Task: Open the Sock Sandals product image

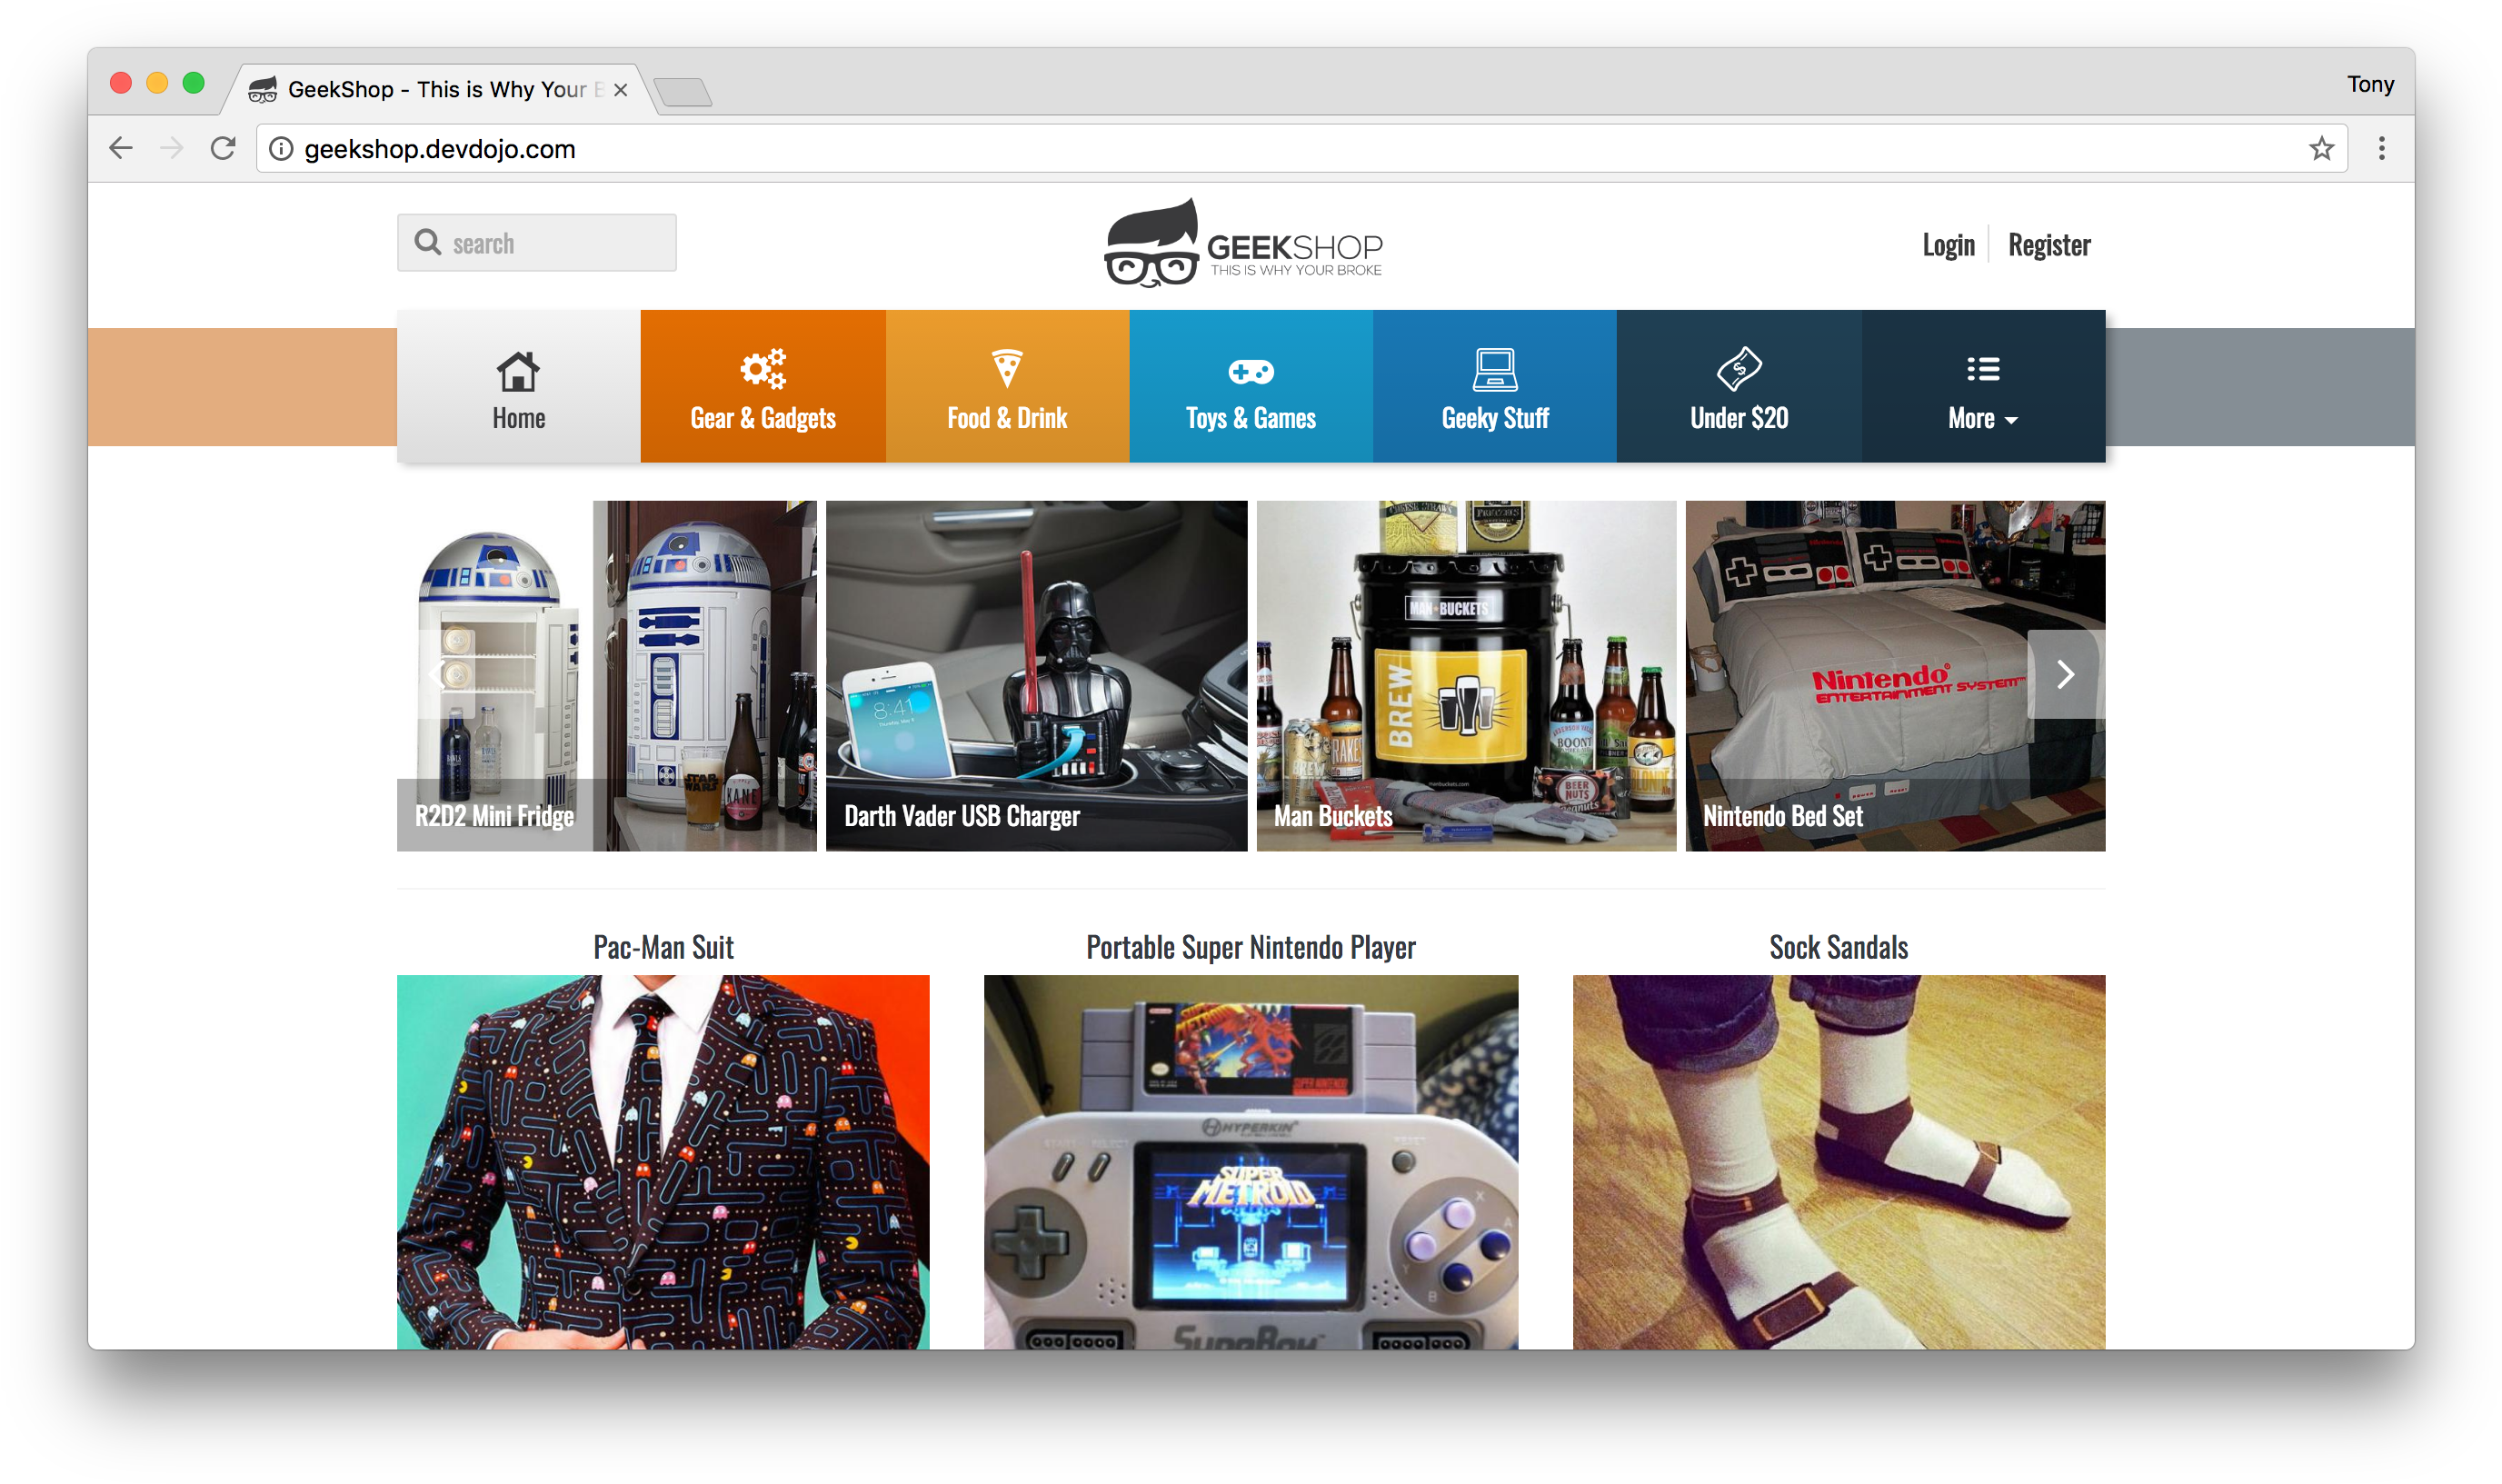Action: tap(1839, 1162)
